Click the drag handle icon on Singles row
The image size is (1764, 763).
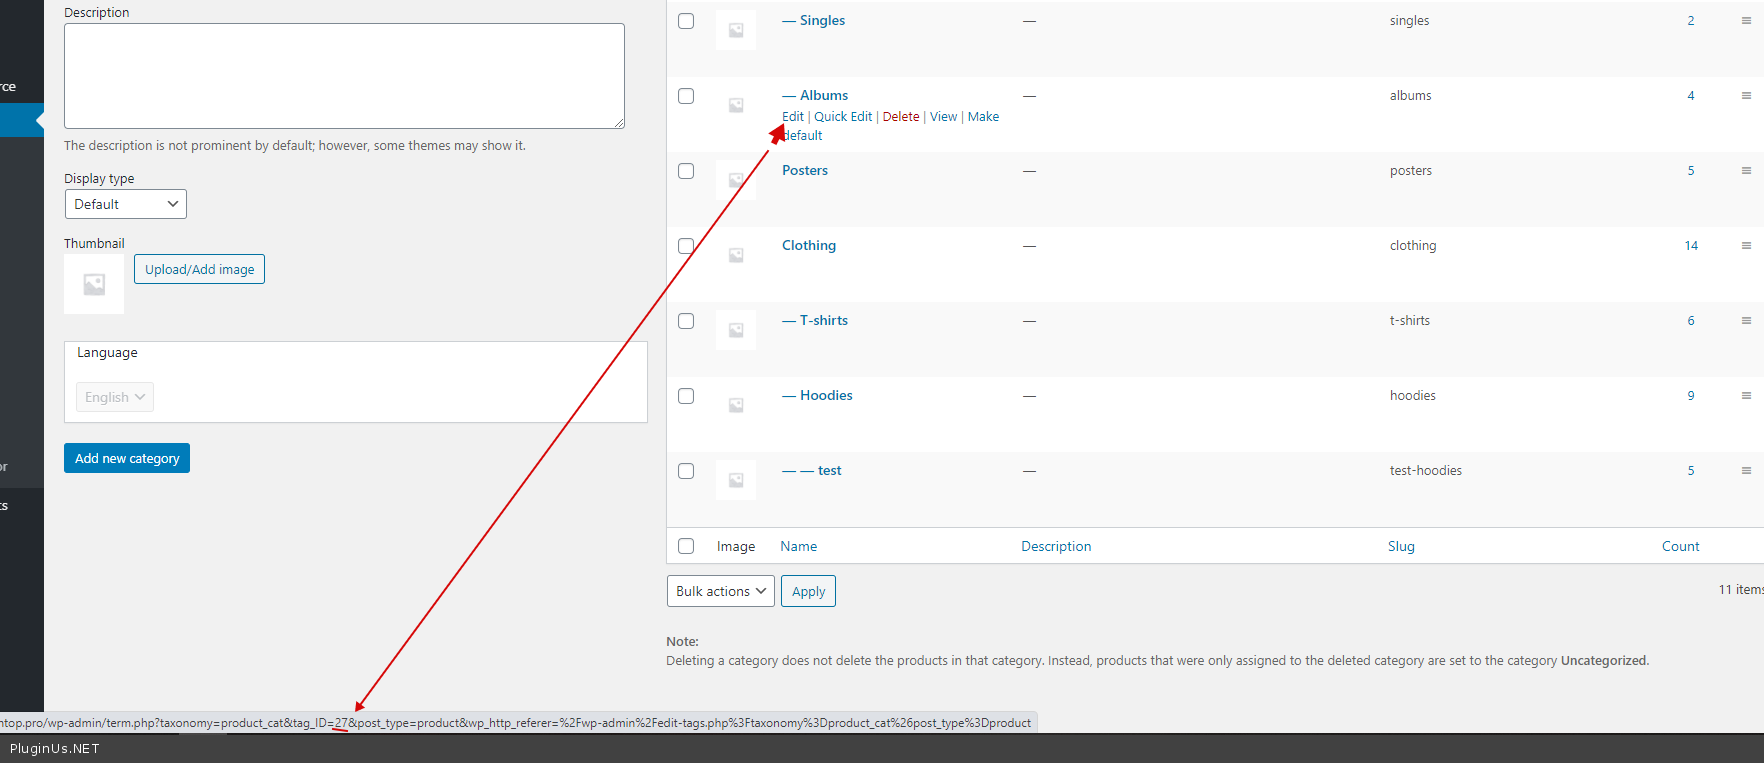1746,21
